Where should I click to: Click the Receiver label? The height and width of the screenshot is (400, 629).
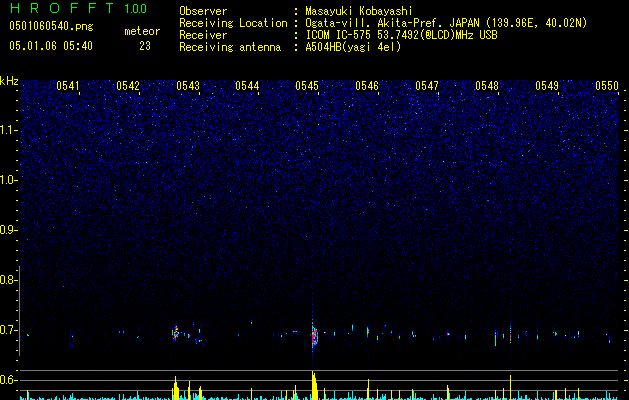(x=203, y=35)
